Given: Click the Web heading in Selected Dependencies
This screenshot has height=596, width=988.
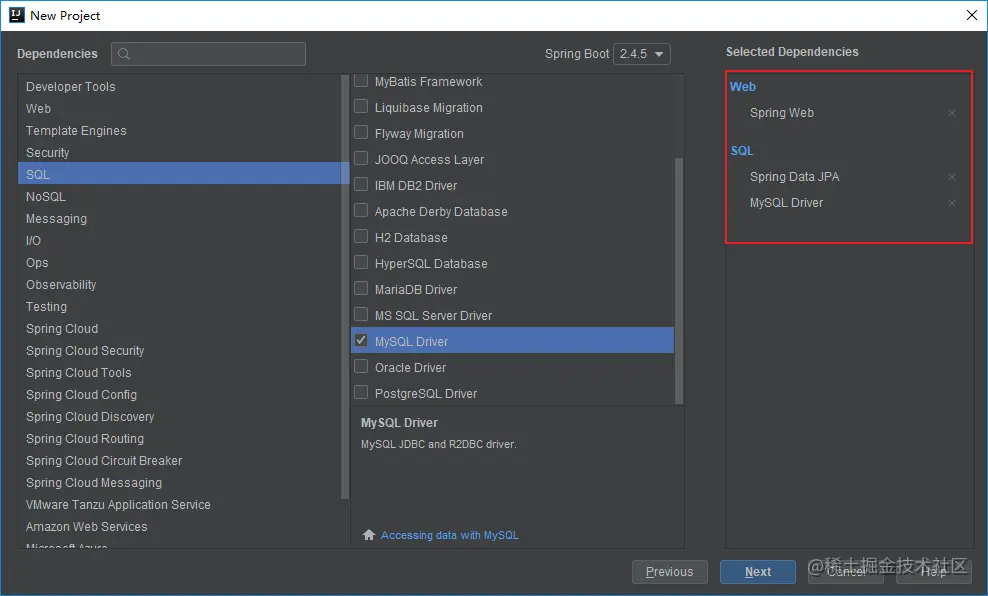Looking at the screenshot, I should pyautogui.click(x=742, y=87).
